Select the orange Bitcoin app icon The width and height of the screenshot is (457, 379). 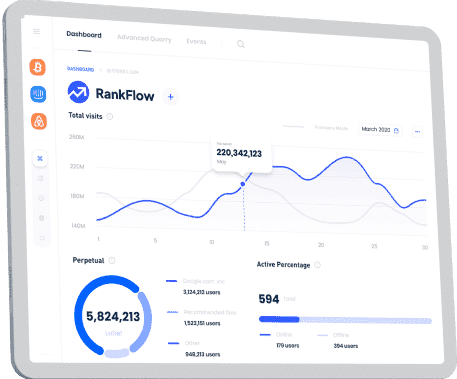(38, 67)
